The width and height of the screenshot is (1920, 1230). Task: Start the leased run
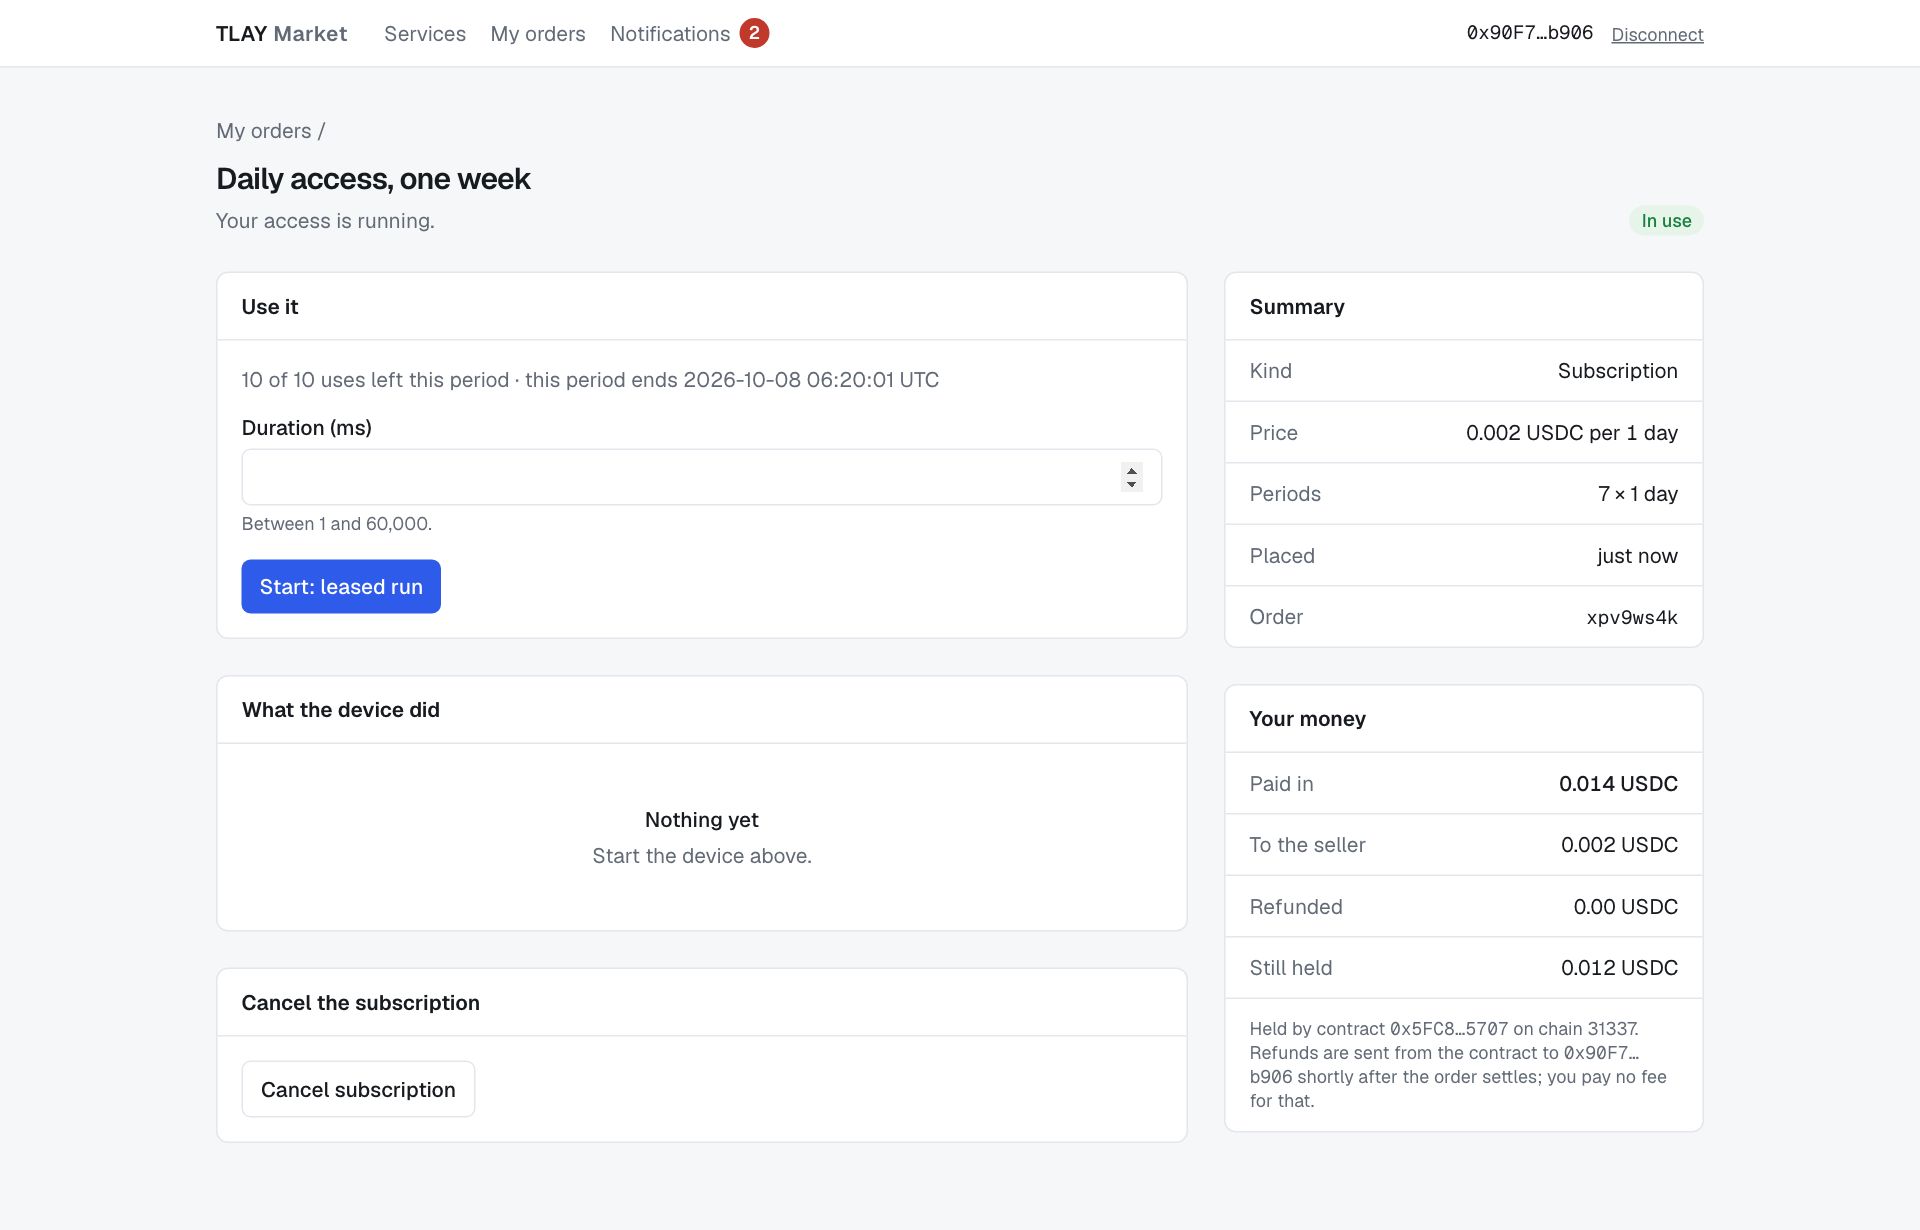[341, 586]
